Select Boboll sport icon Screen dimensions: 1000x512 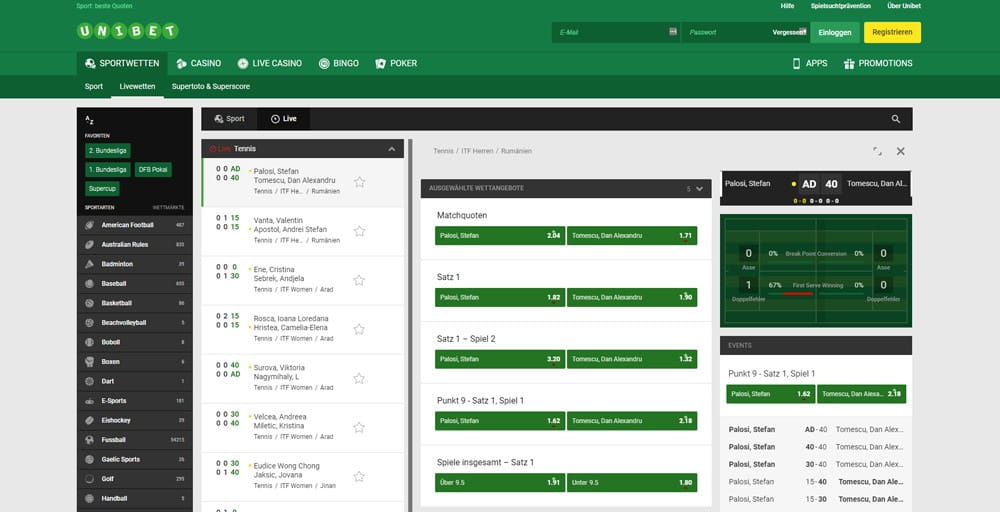(89, 342)
